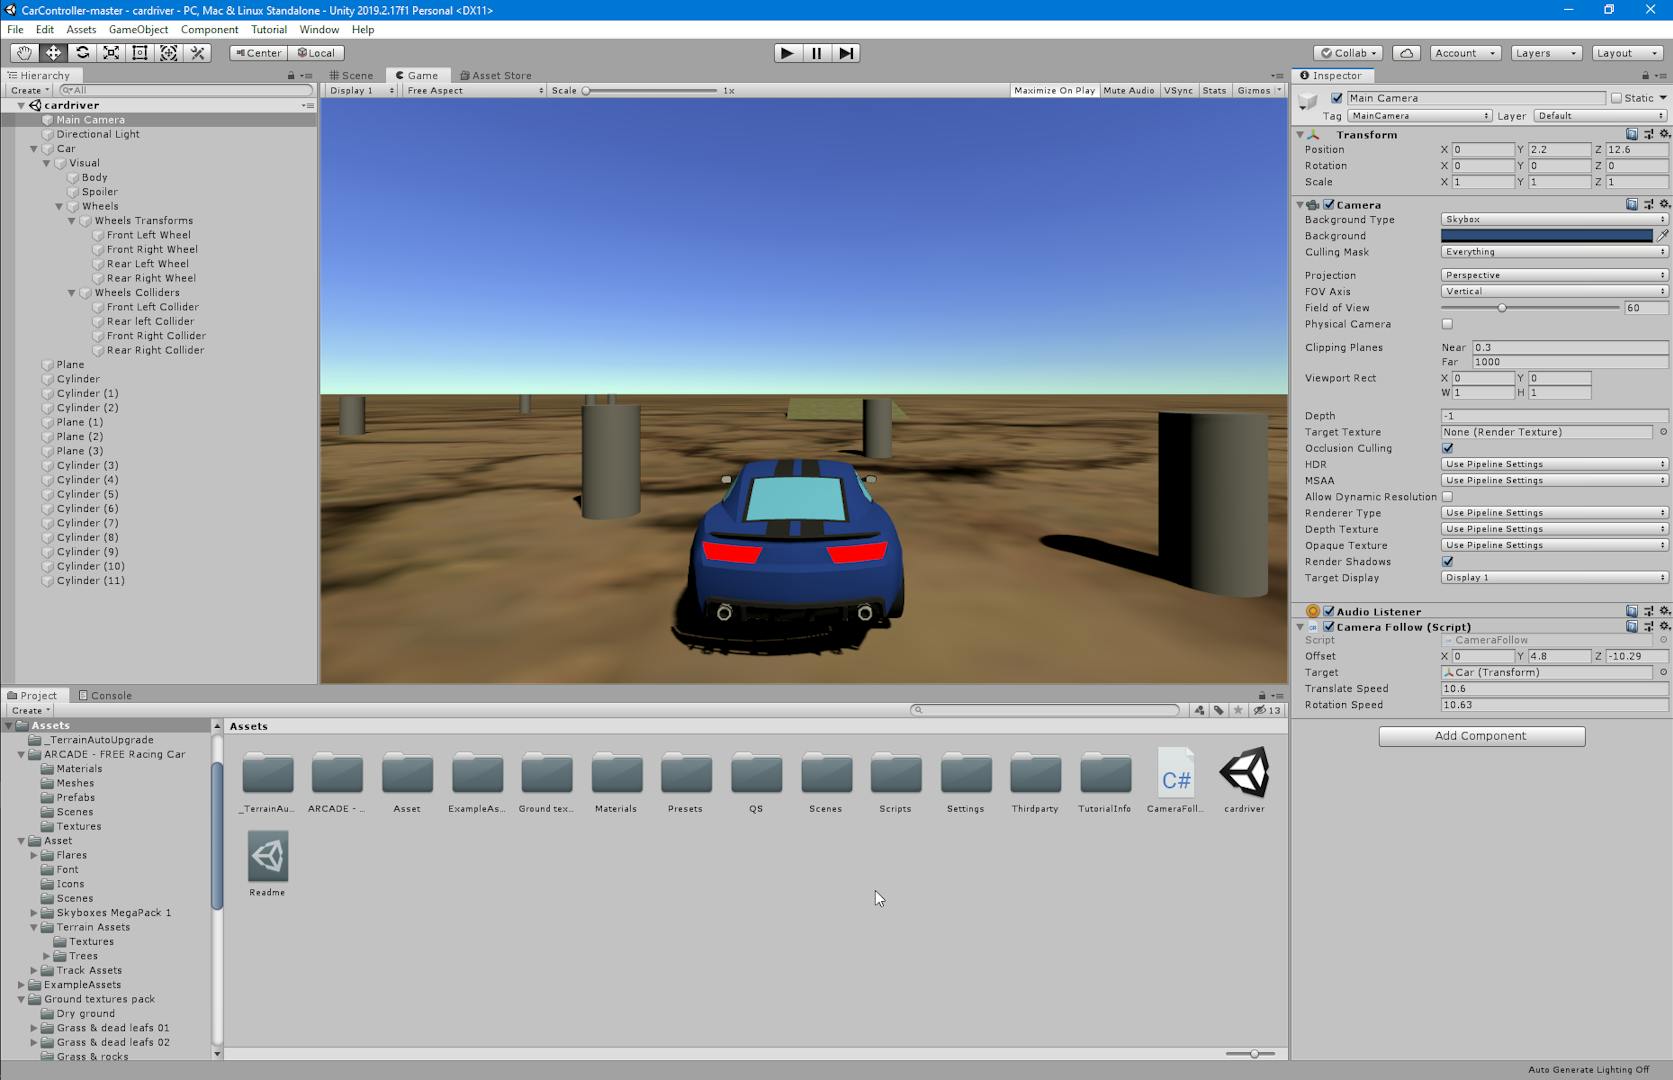This screenshot has width=1673, height=1080.
Task: Open the Component menu
Action: point(209,29)
